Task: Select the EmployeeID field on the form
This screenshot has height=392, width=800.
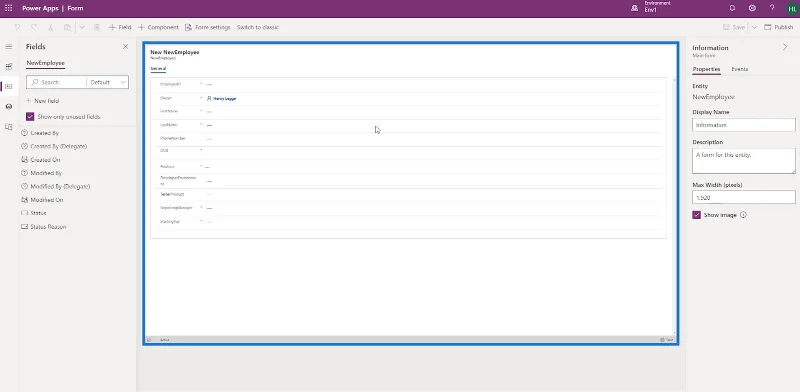Action: tap(408, 84)
